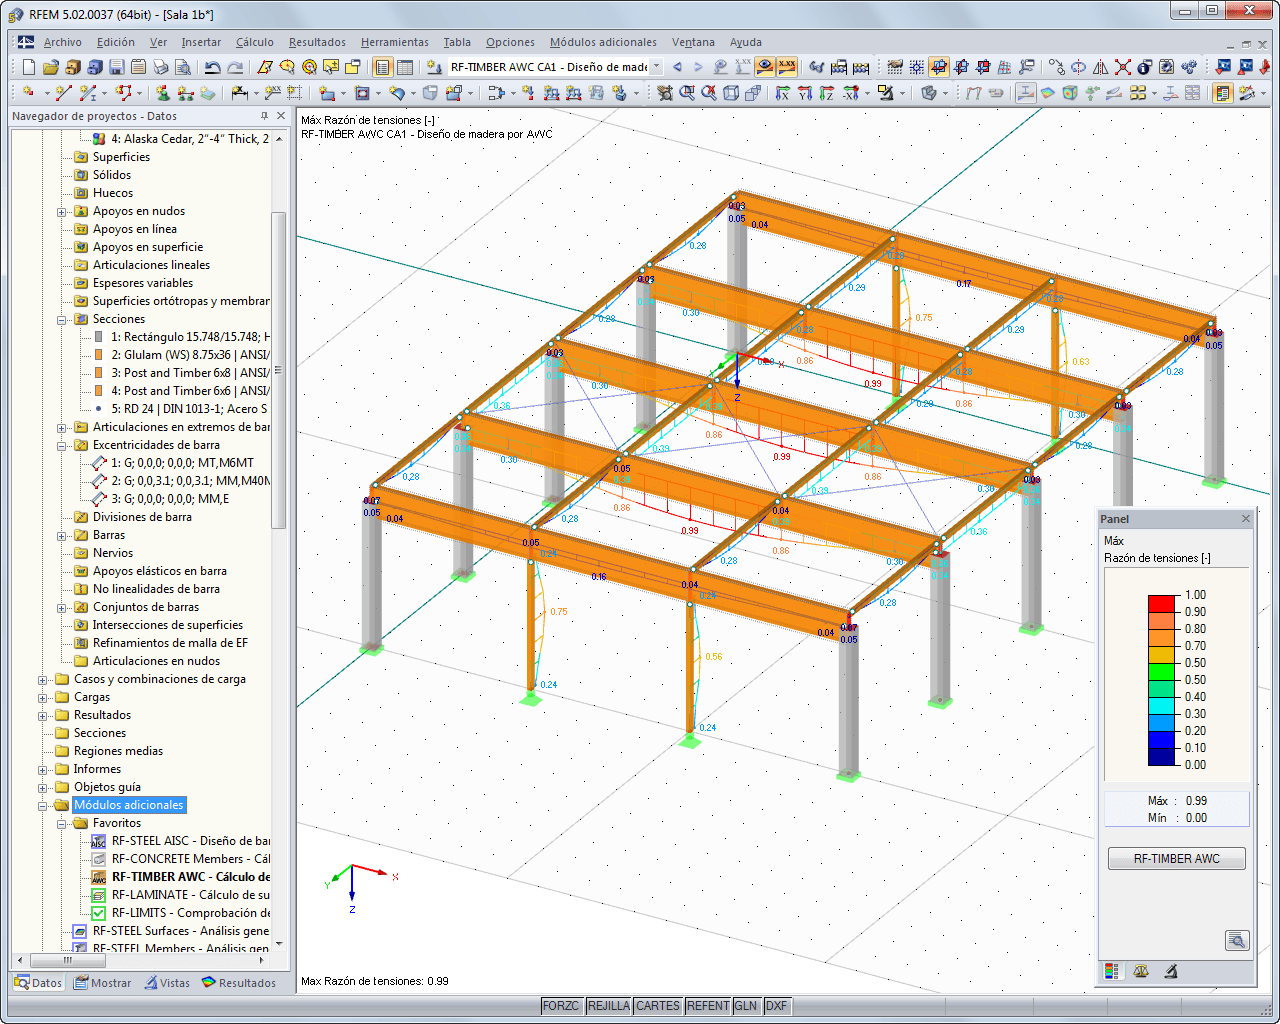
Task: Select view in X direction icon
Action: click(x=782, y=93)
